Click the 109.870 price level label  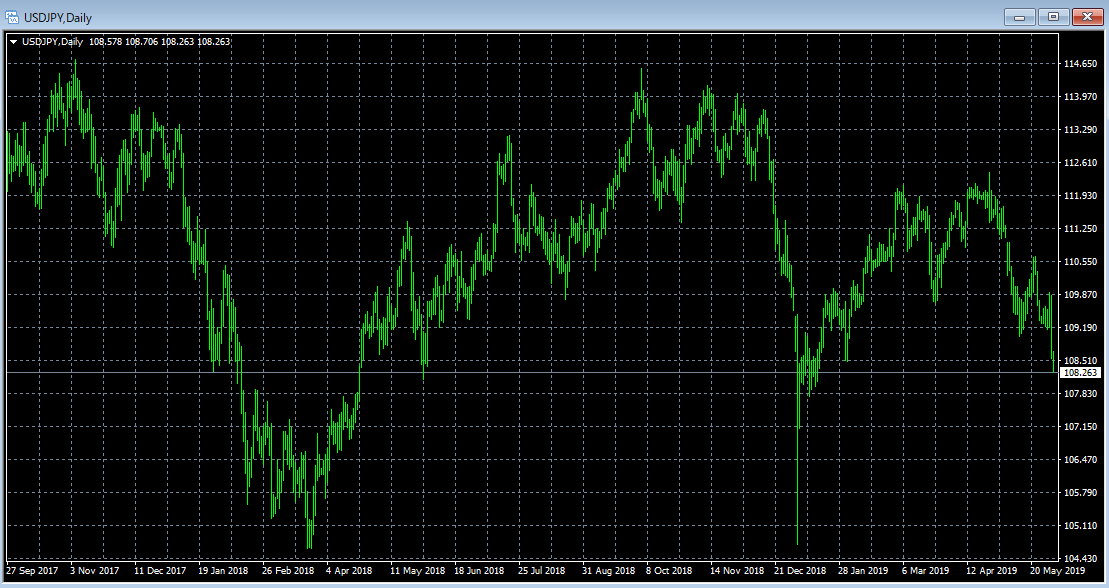coord(1080,294)
